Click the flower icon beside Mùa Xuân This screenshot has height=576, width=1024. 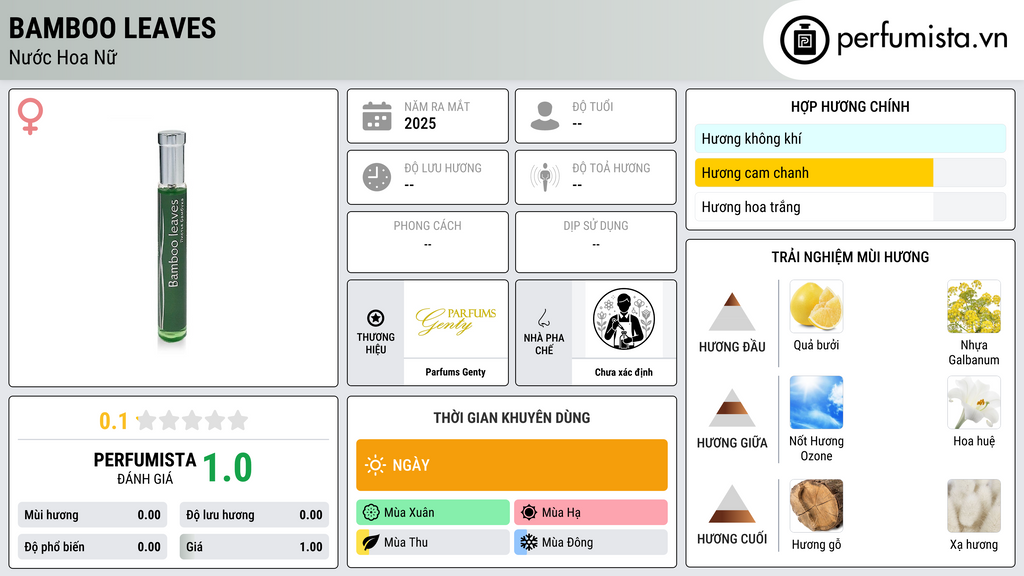371,512
